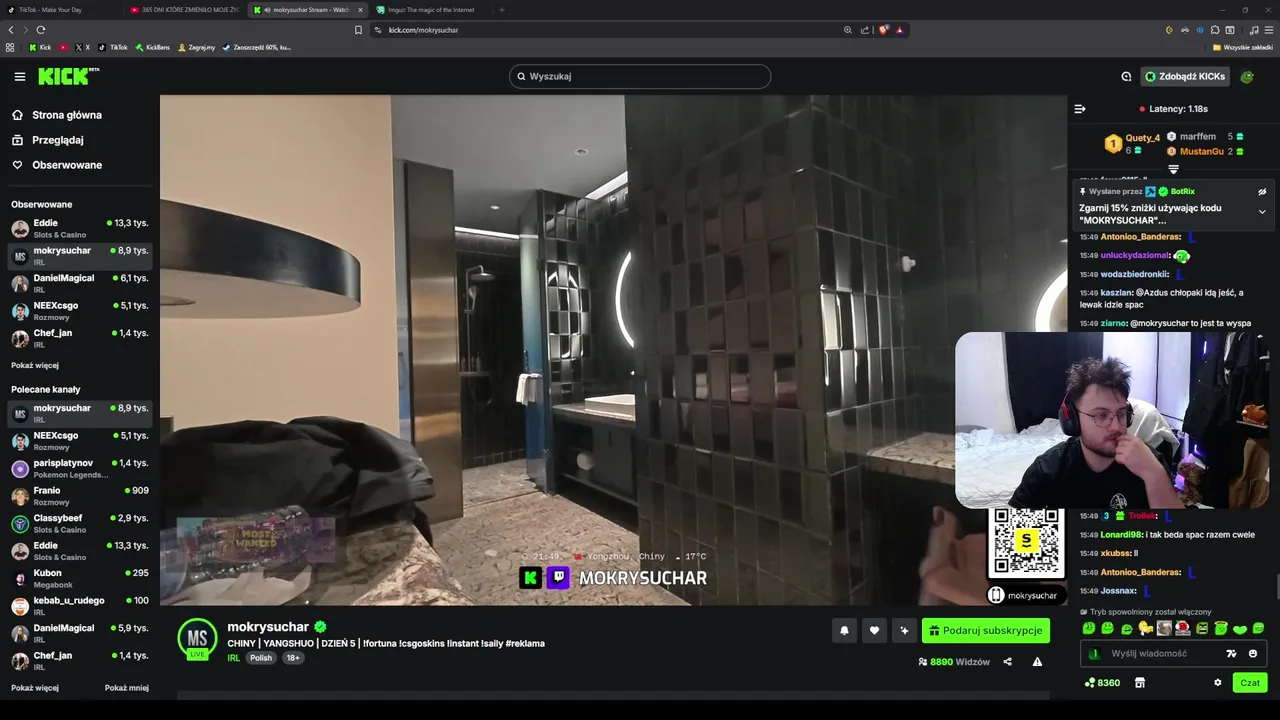
Task: Click Podaruj subskrypcje button
Action: tap(986, 631)
